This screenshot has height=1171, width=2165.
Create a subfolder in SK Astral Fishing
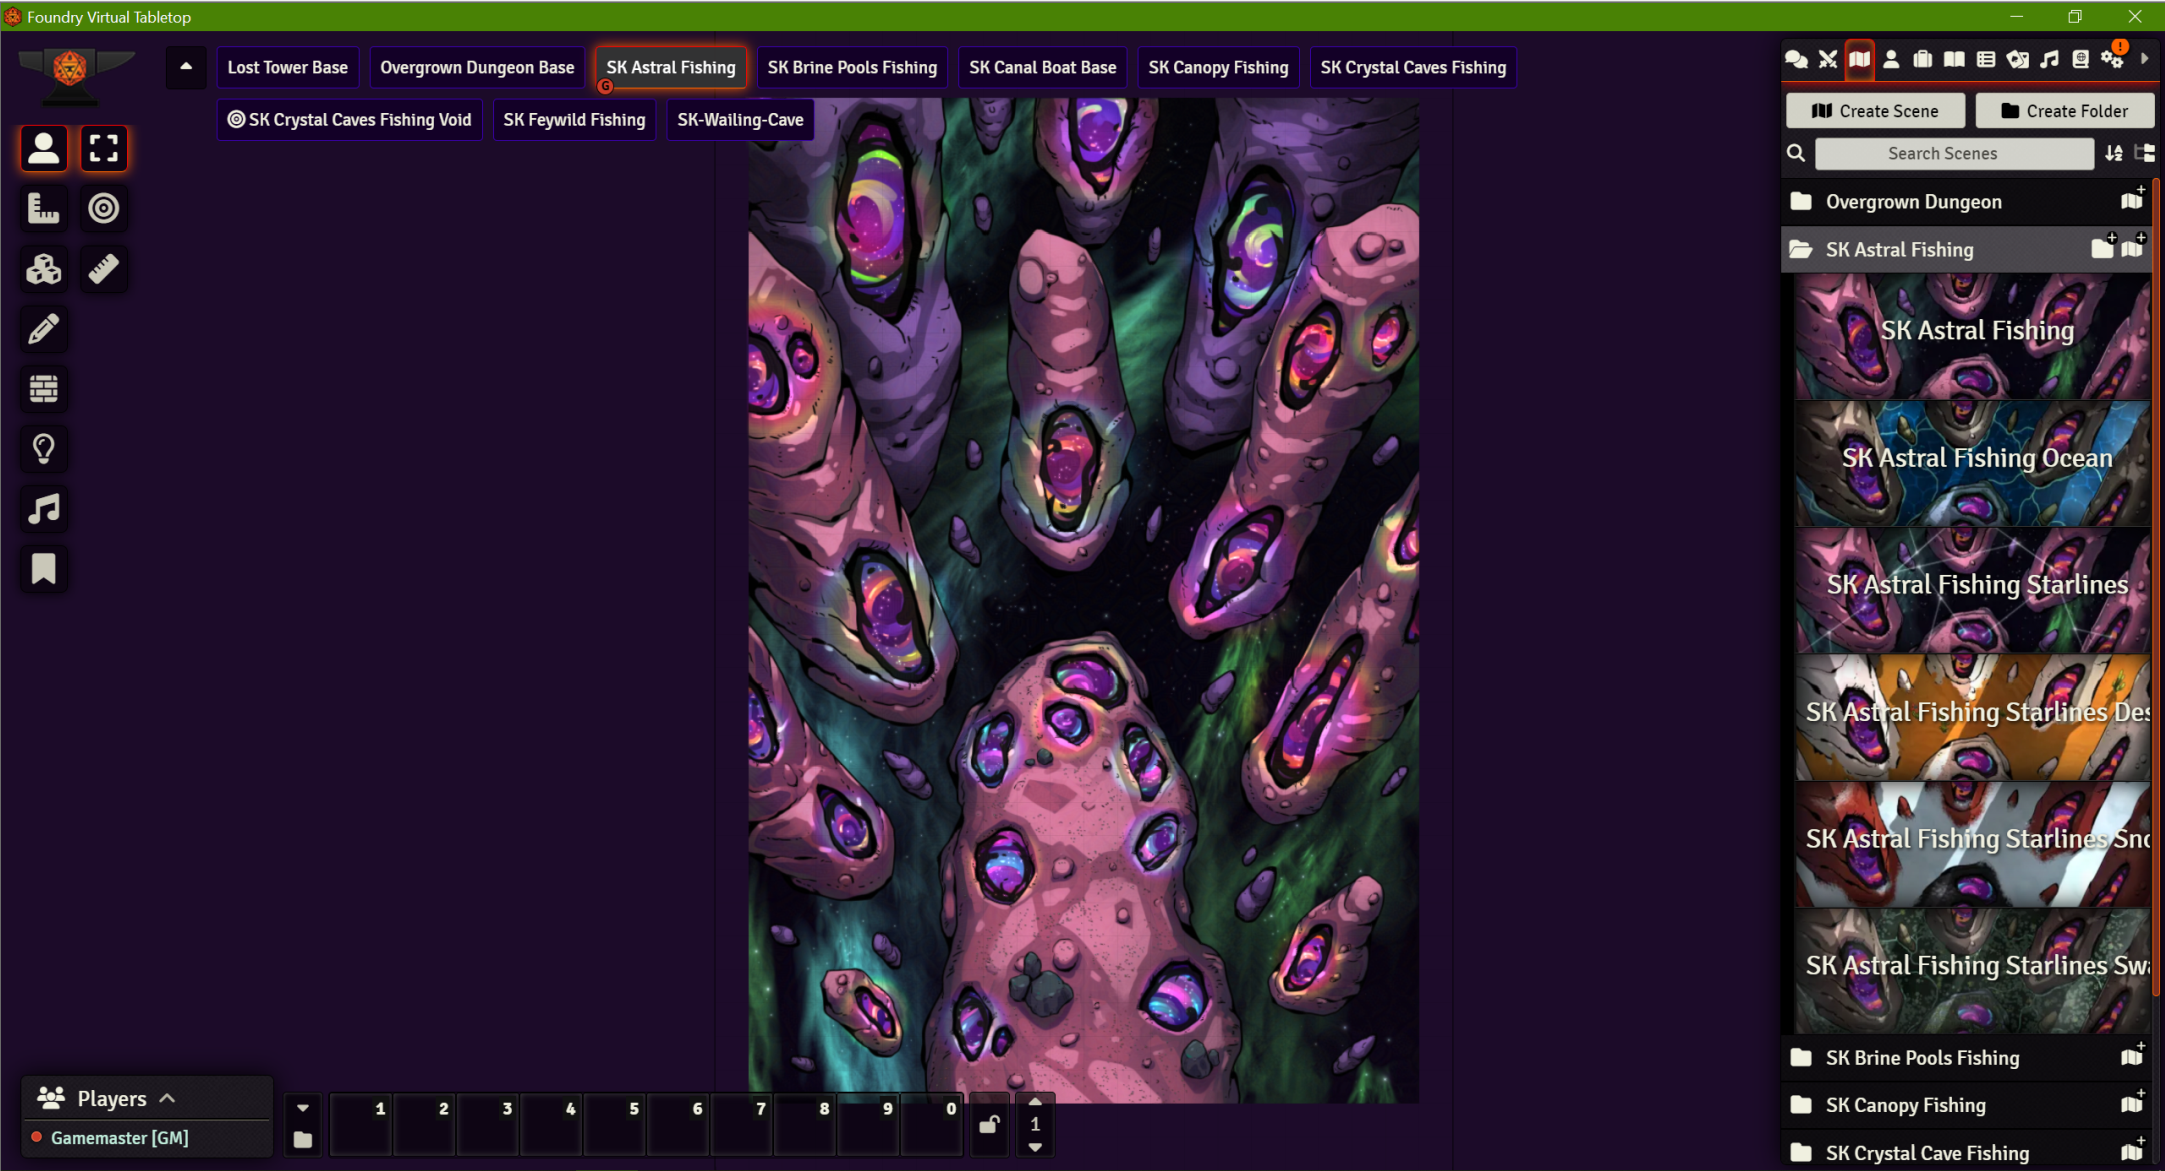tap(2104, 248)
